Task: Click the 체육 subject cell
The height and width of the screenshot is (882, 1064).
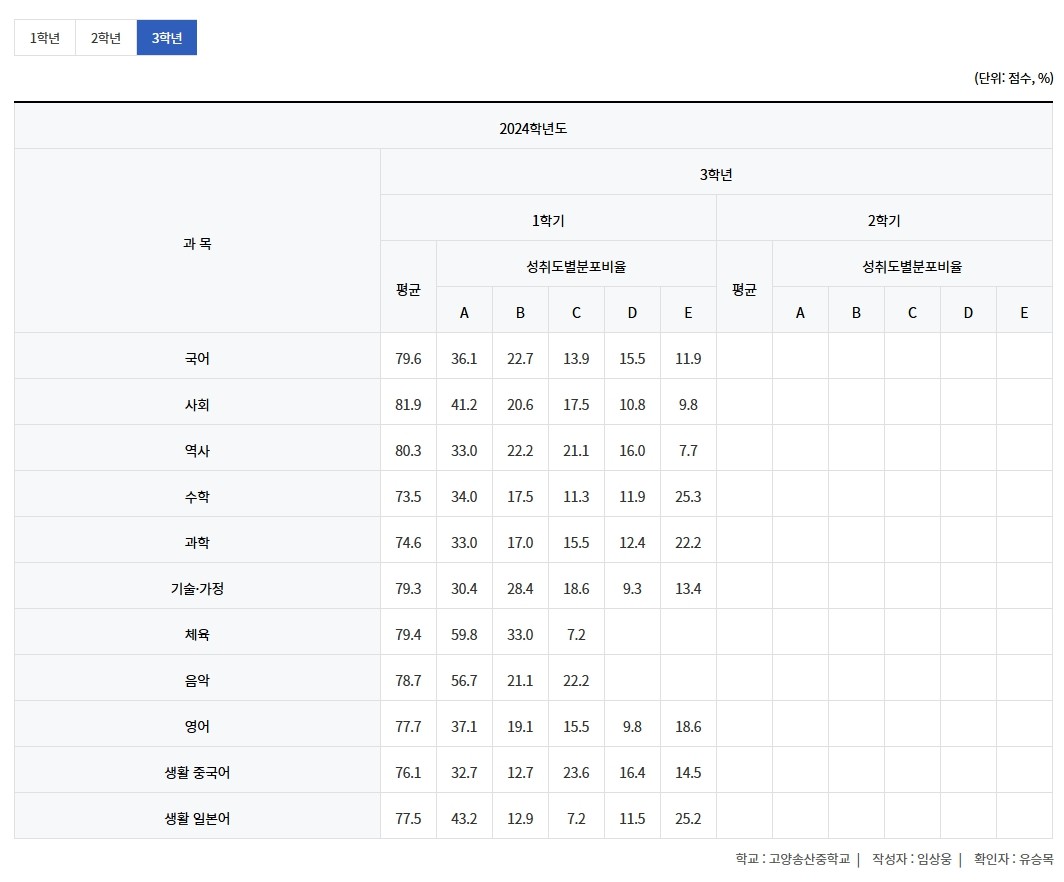Action: tap(197, 634)
